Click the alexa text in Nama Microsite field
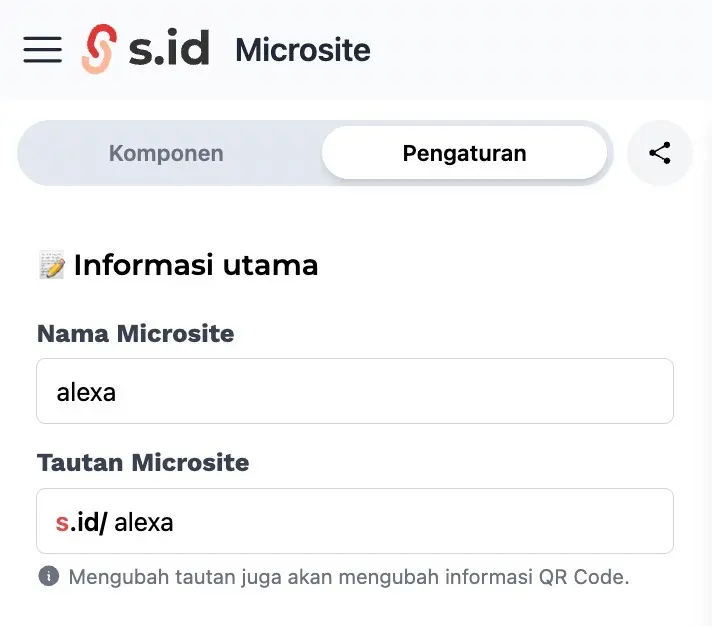Screen dimensions: 712x626 (86, 391)
